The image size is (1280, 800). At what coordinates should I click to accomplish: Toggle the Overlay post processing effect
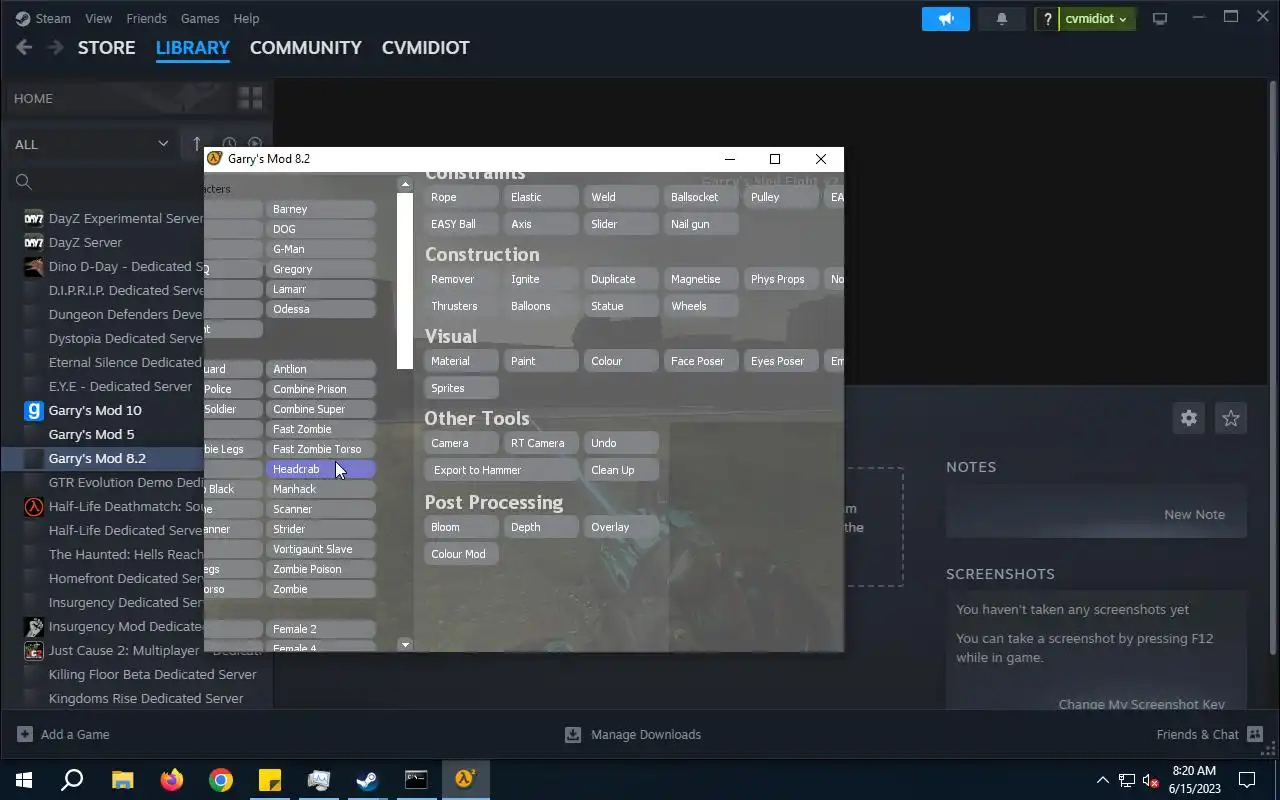click(x=621, y=527)
